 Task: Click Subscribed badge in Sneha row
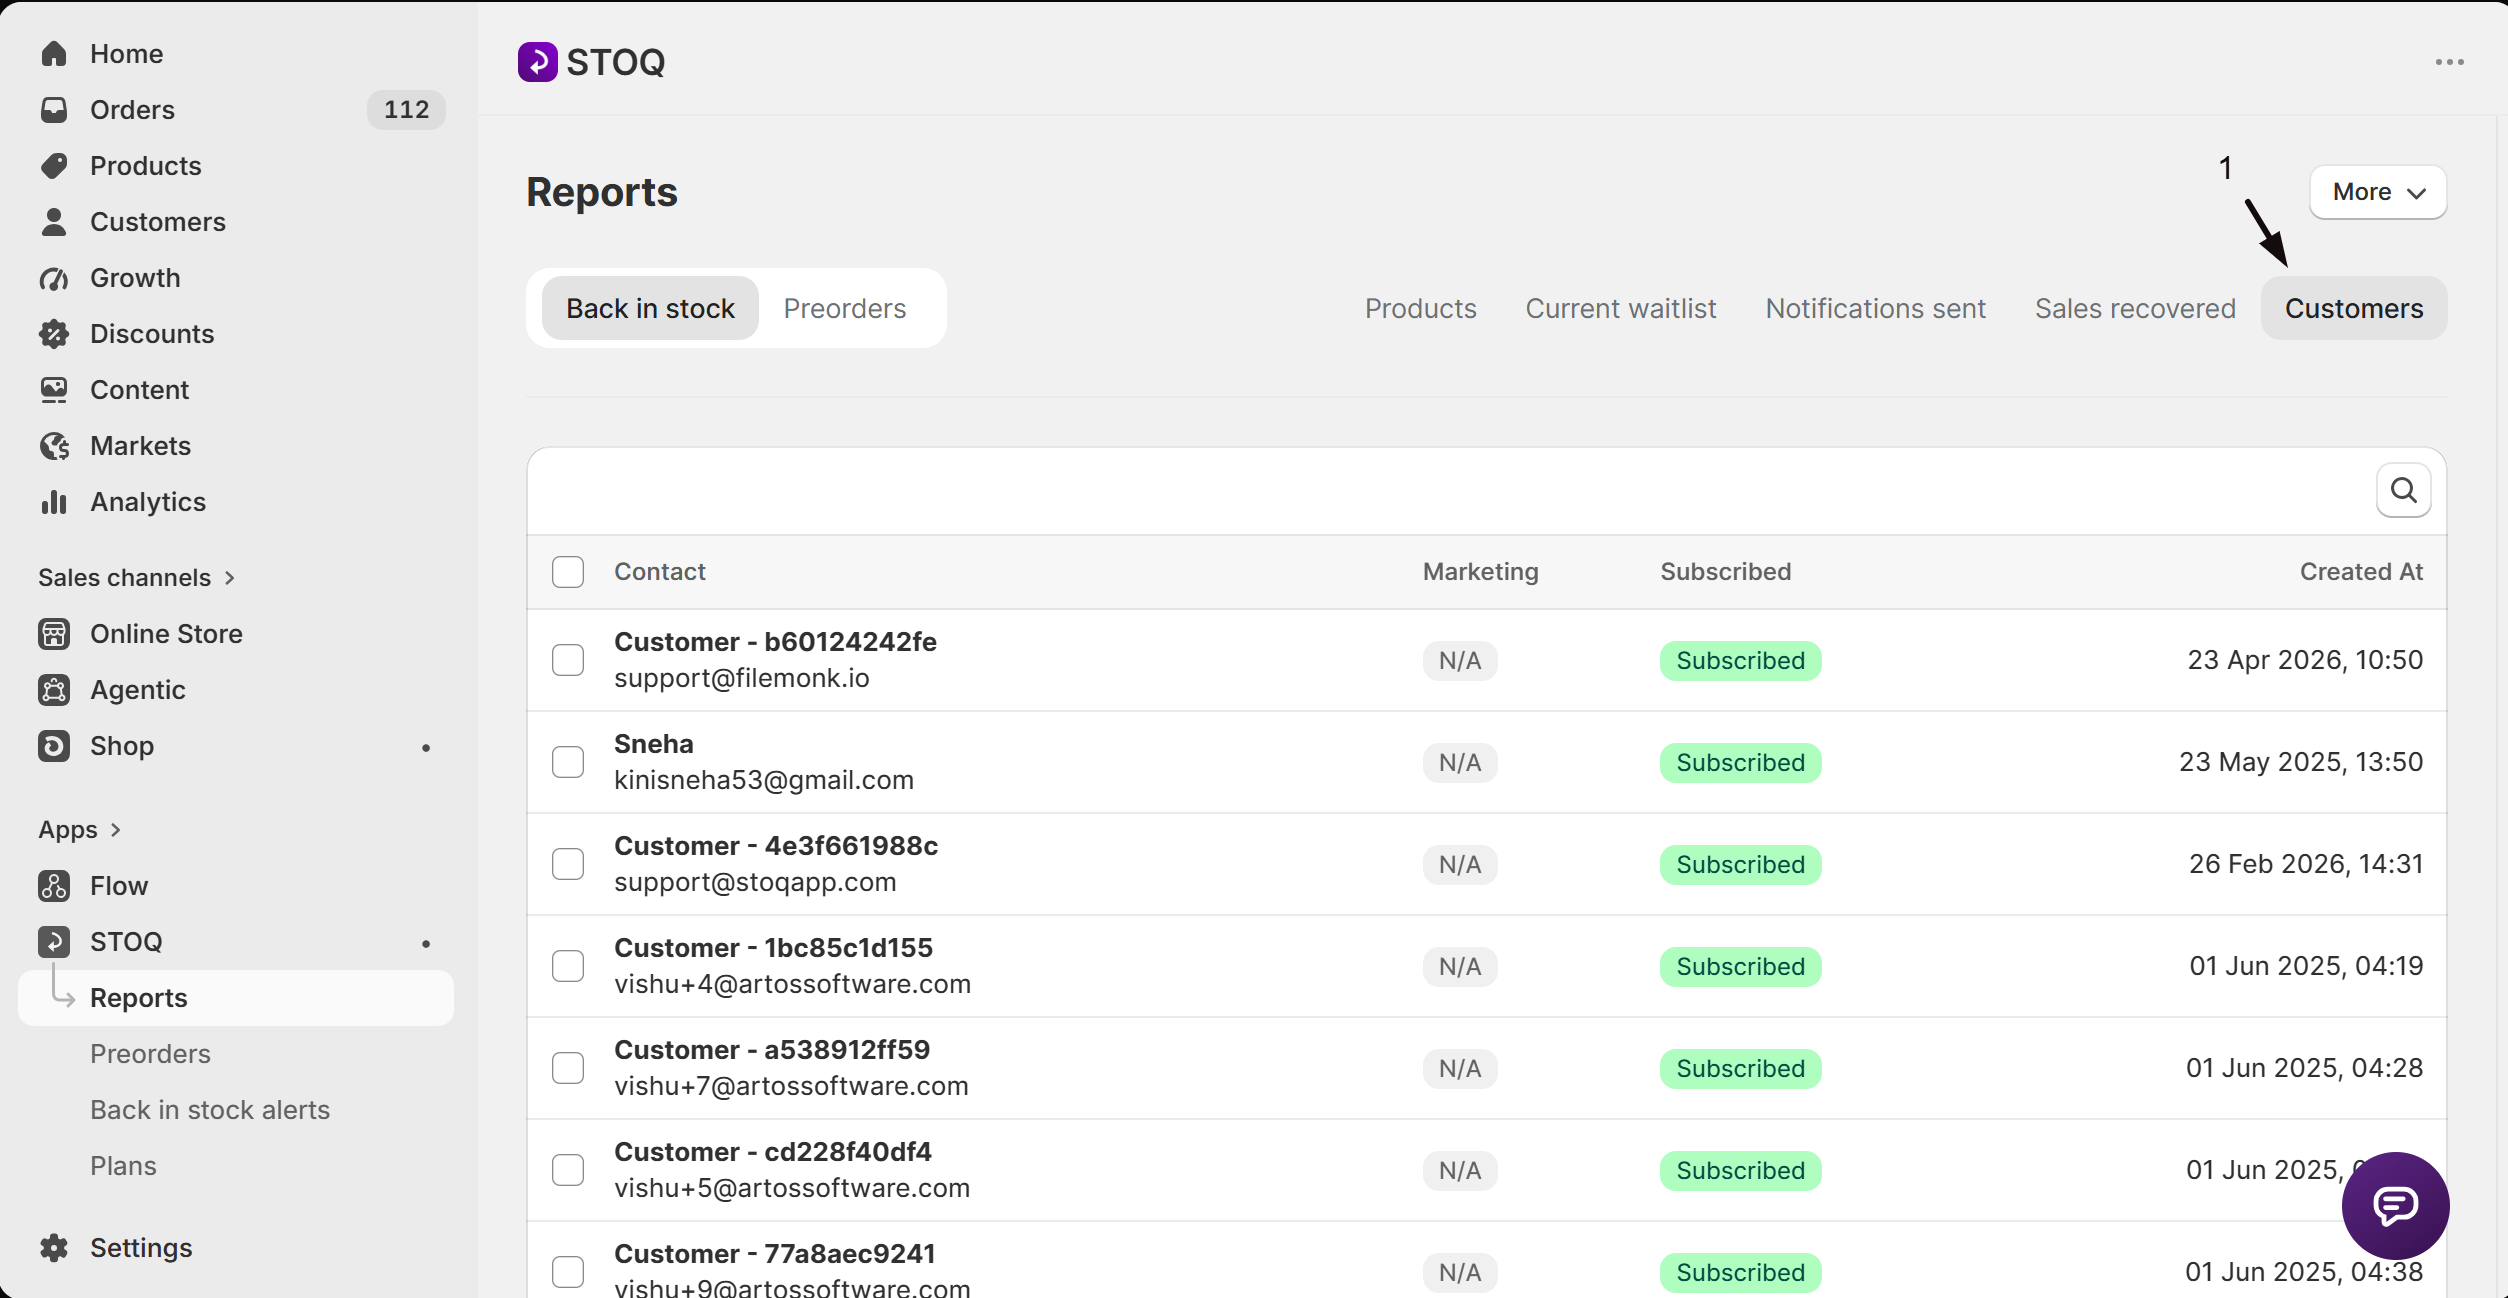coord(1740,762)
